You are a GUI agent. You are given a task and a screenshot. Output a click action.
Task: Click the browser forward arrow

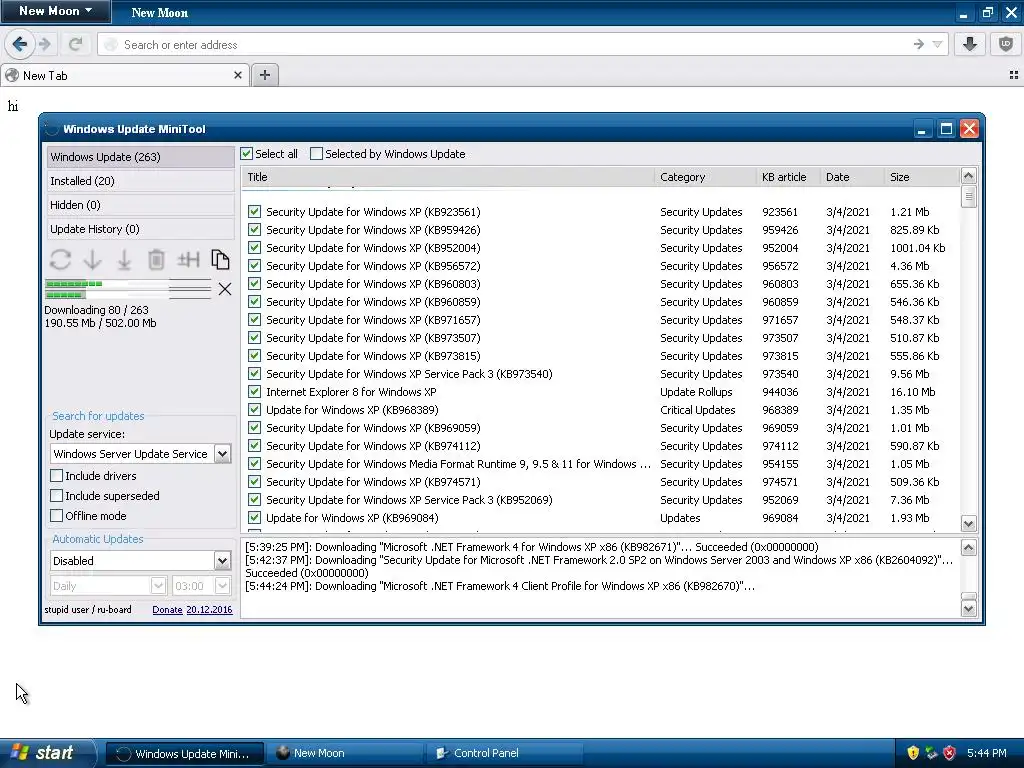tap(44, 44)
